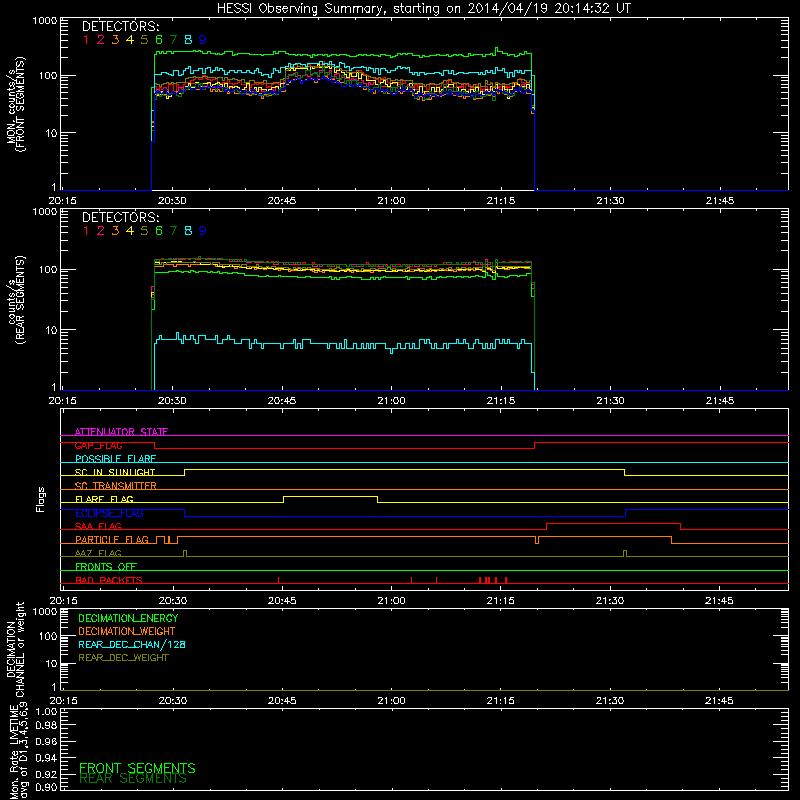Image resolution: width=800 pixels, height=800 pixels.
Task: Select detector 5 in rear segments legend
Action: (x=144, y=231)
